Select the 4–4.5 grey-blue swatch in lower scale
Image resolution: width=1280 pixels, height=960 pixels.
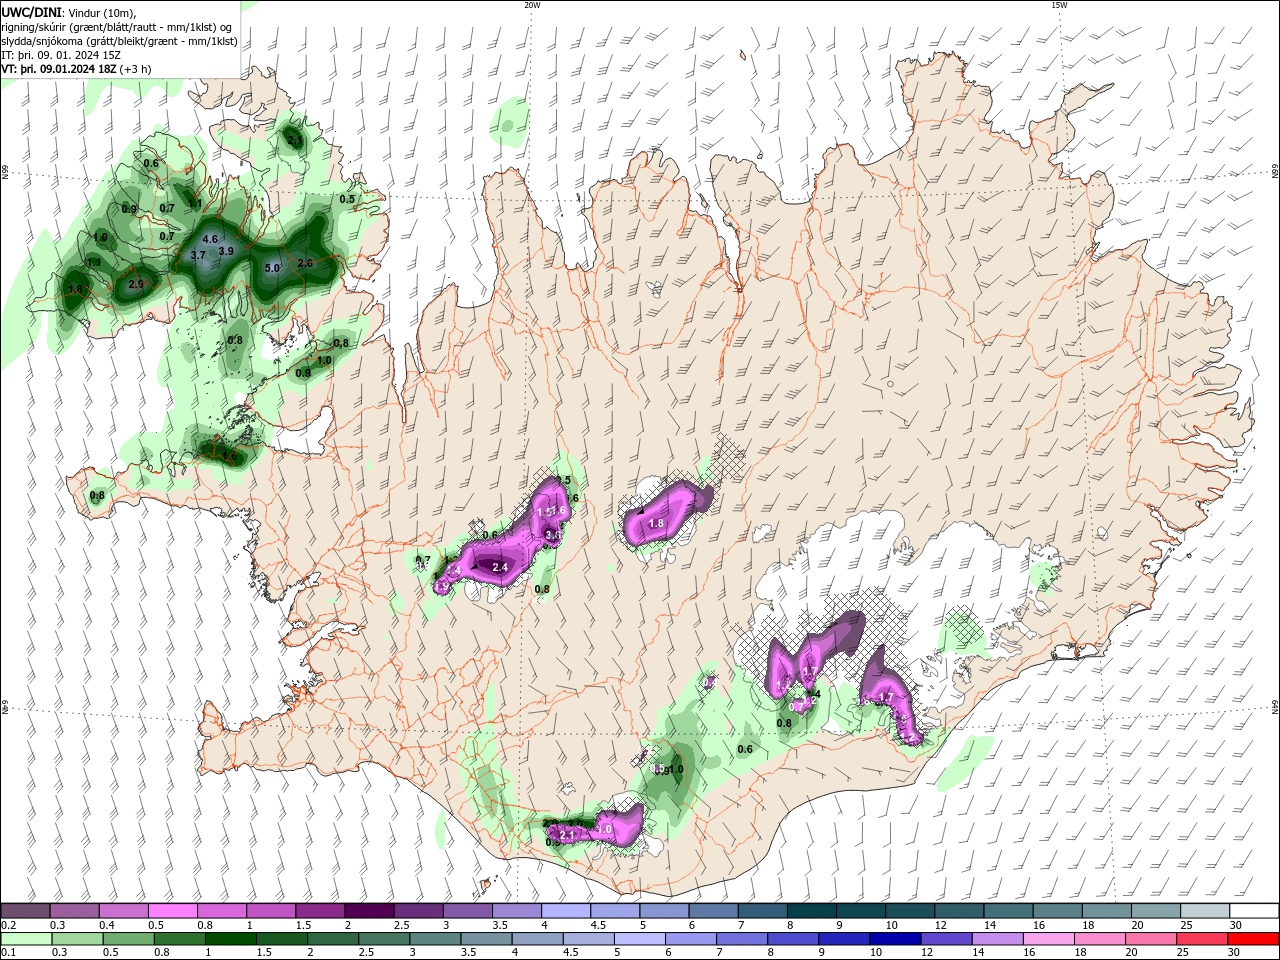tap(537, 939)
